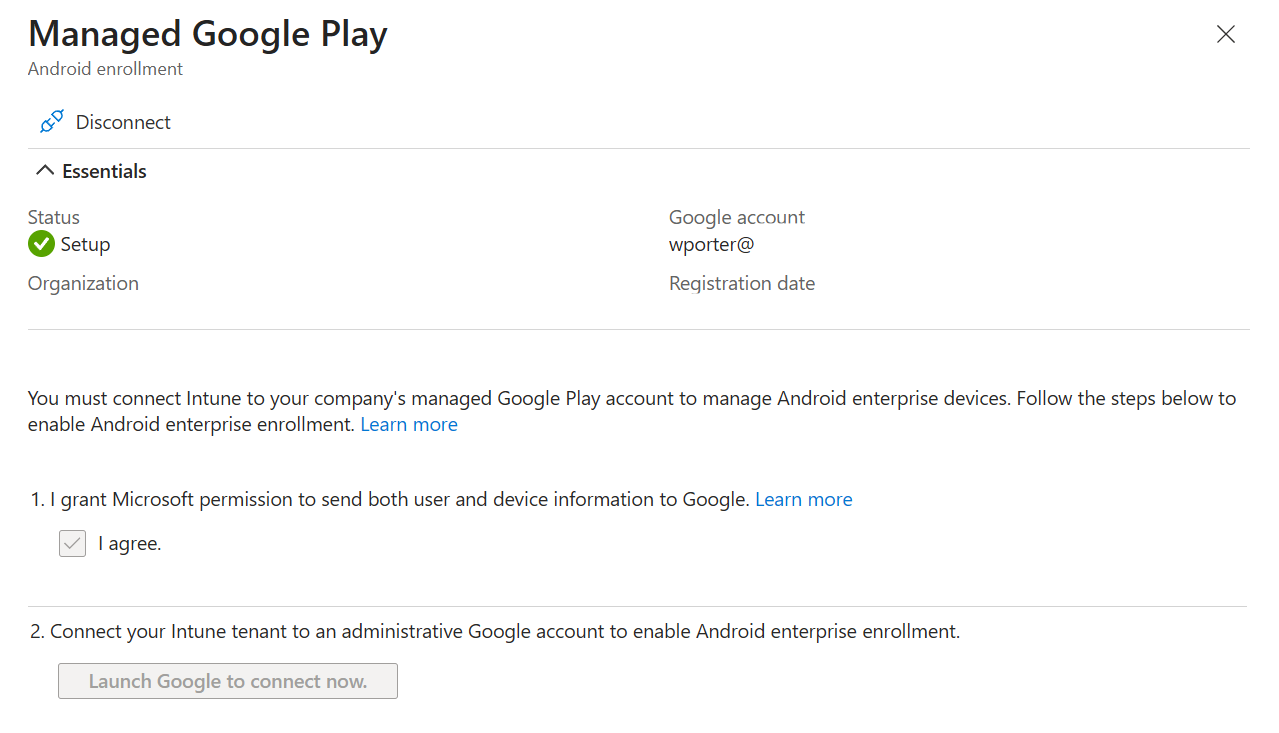Click the Disconnect command label
Screen dimensions: 1279x733
(x=123, y=122)
